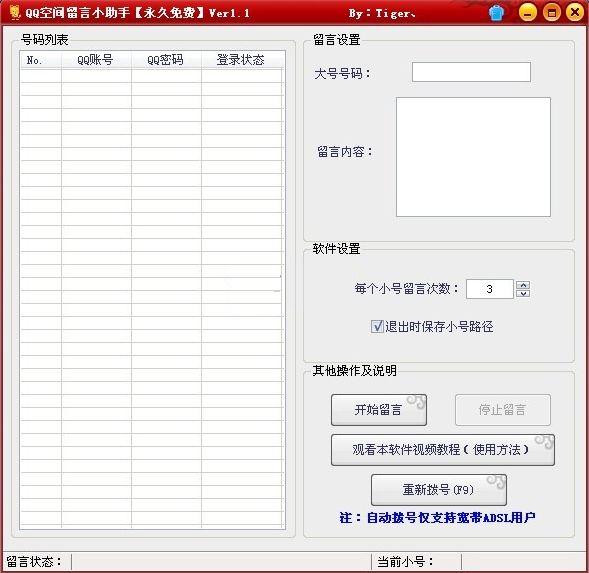The height and width of the screenshot is (573, 589).
Task: Click the QQ密码 column header
Action: 166,60
